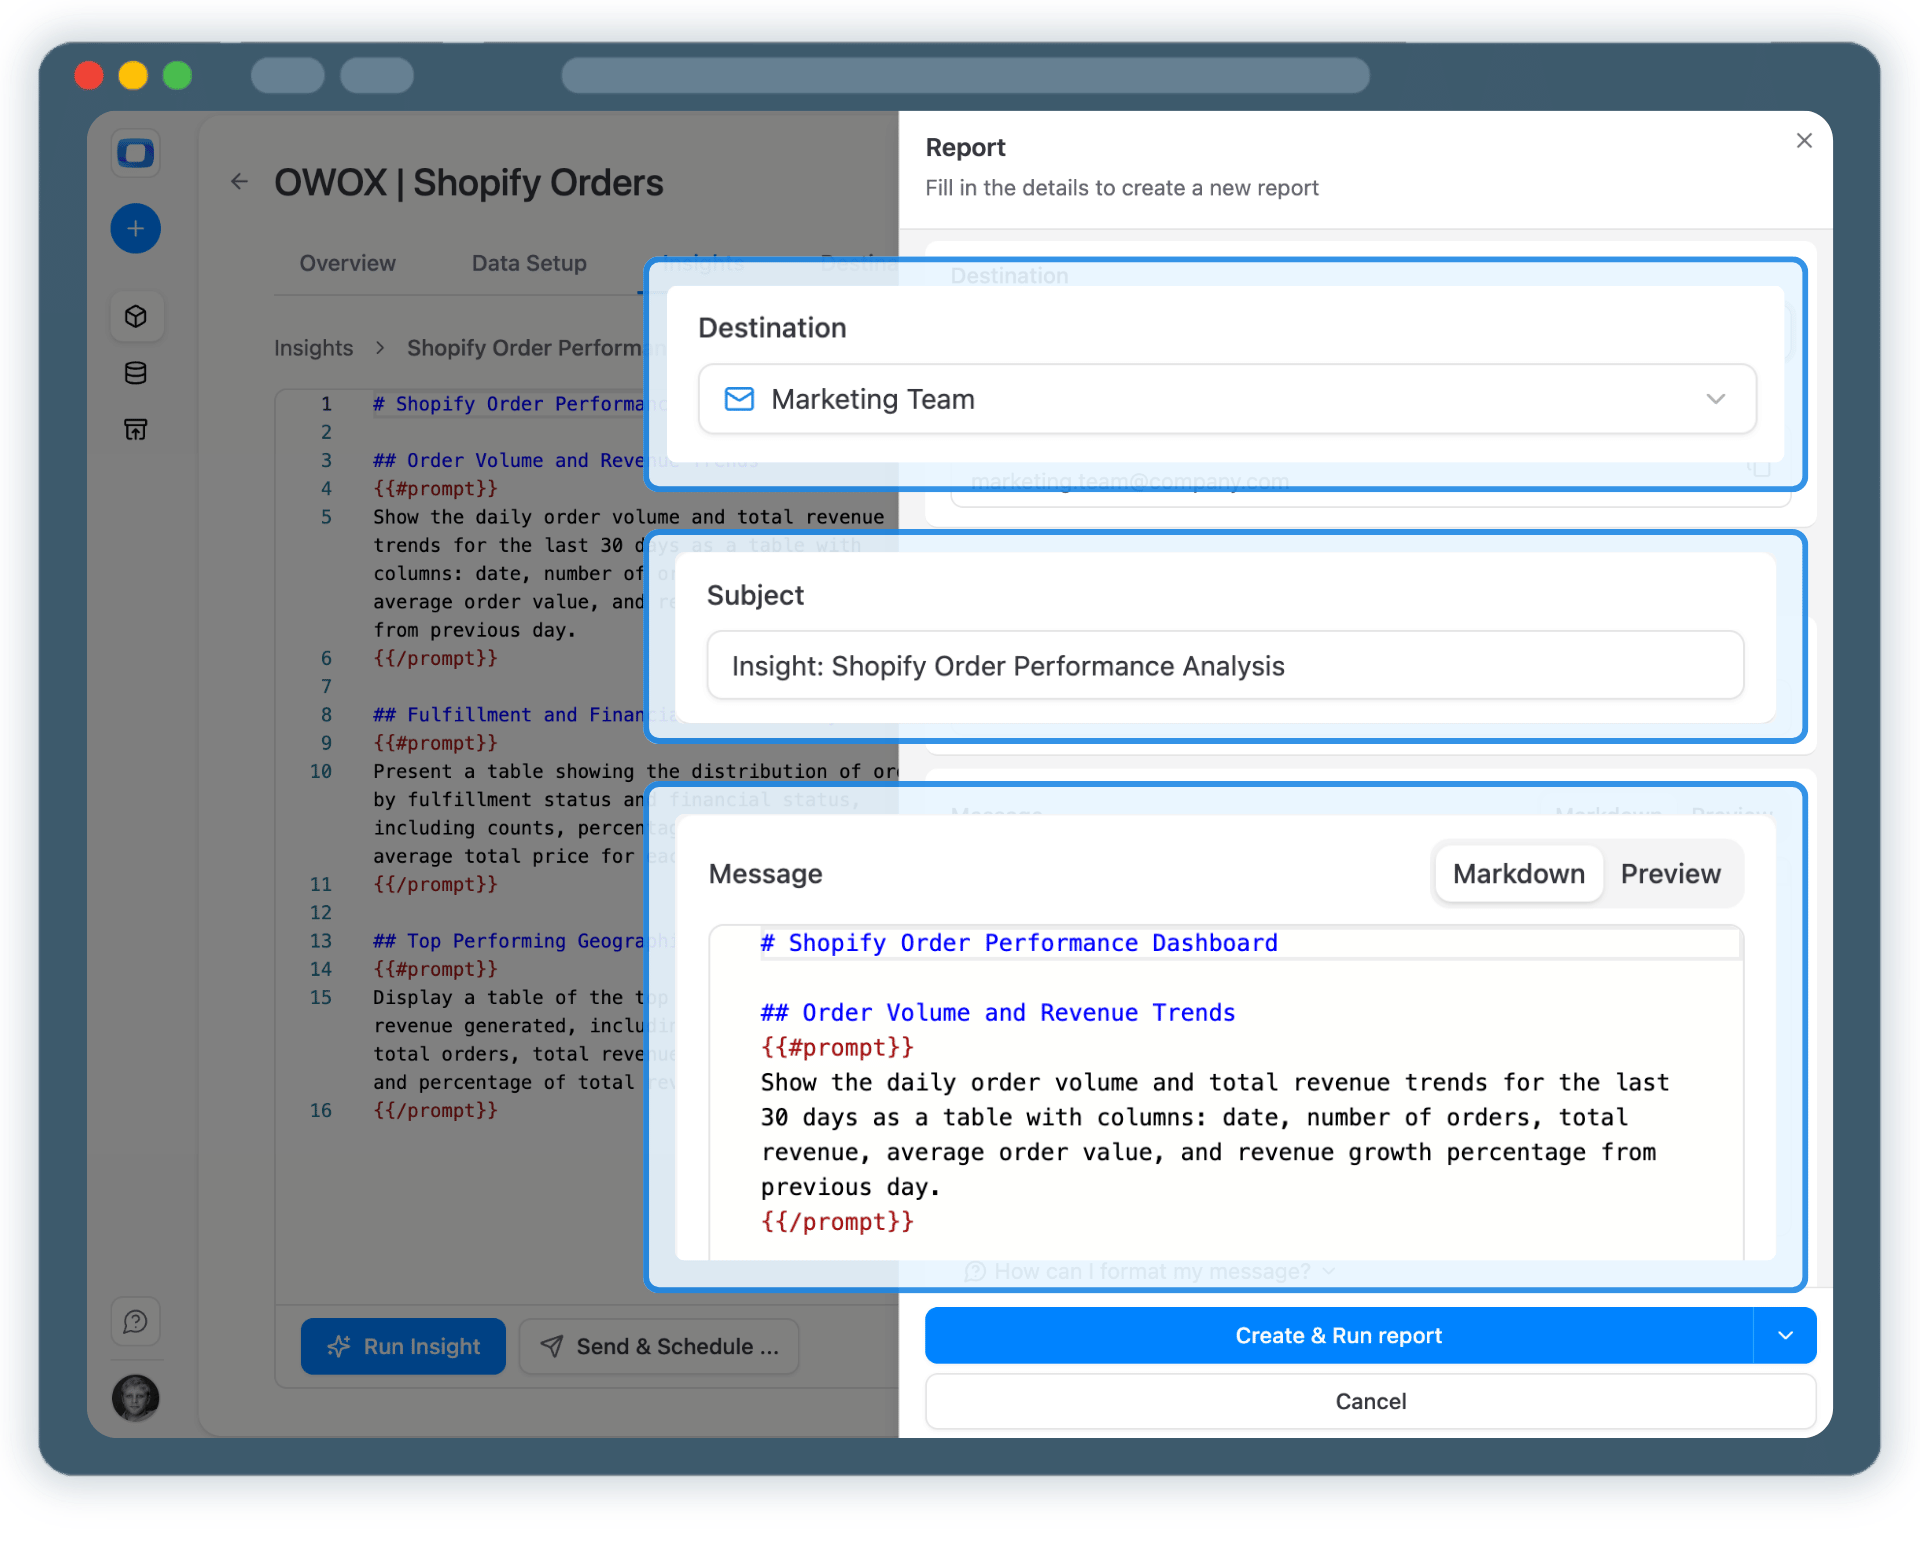Cancel the report creation
This screenshot has width=1920, height=1562.
pyautogui.click(x=1370, y=1401)
